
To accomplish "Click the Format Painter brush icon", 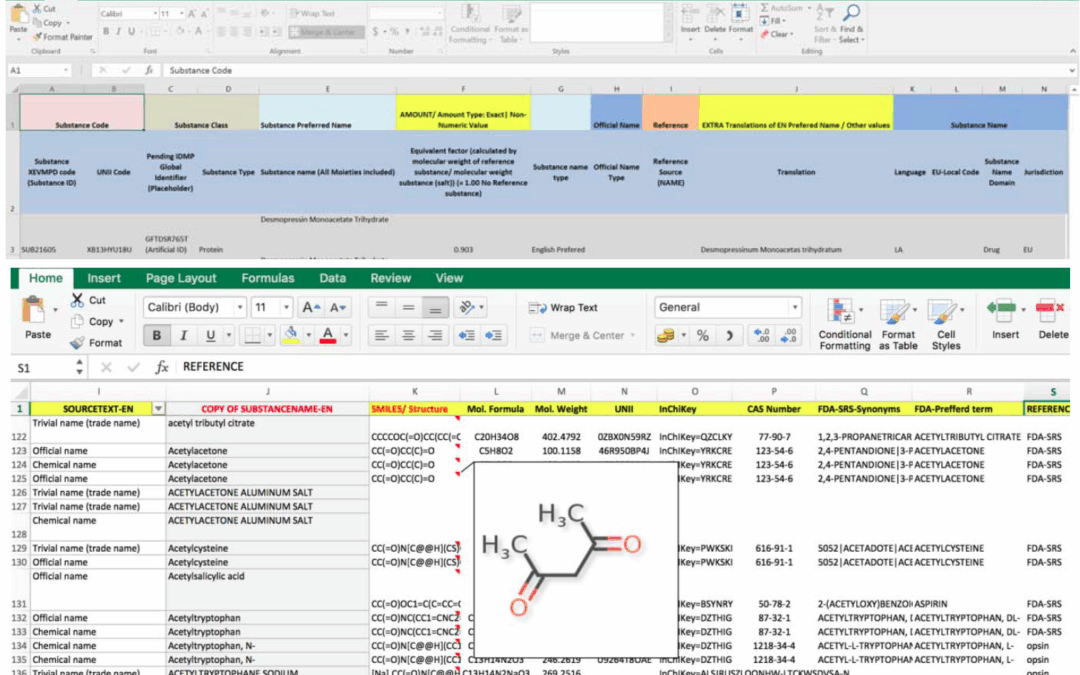I will [x=36, y=37].
